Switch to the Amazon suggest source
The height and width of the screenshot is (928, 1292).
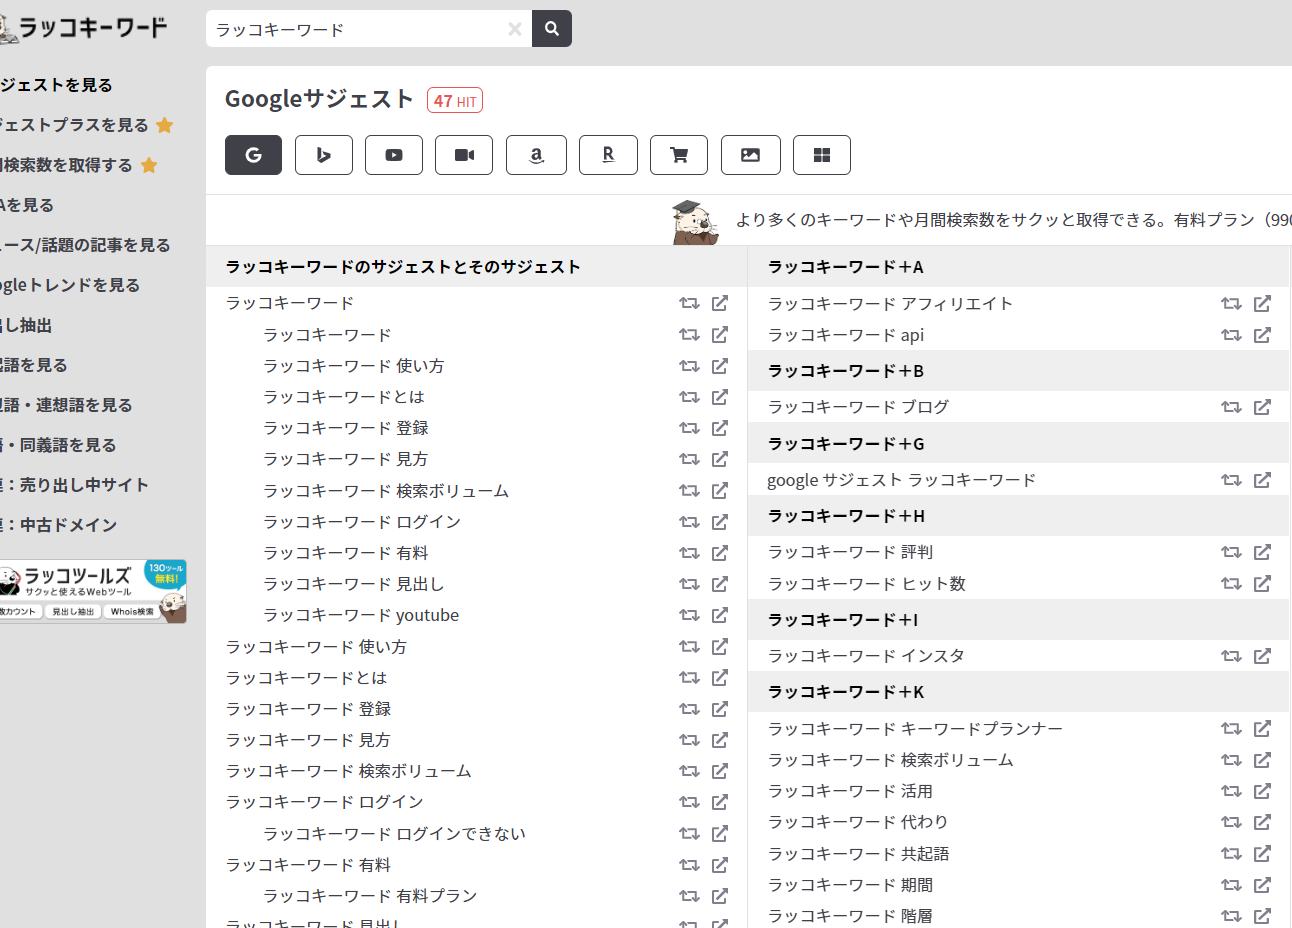pyautogui.click(x=537, y=155)
